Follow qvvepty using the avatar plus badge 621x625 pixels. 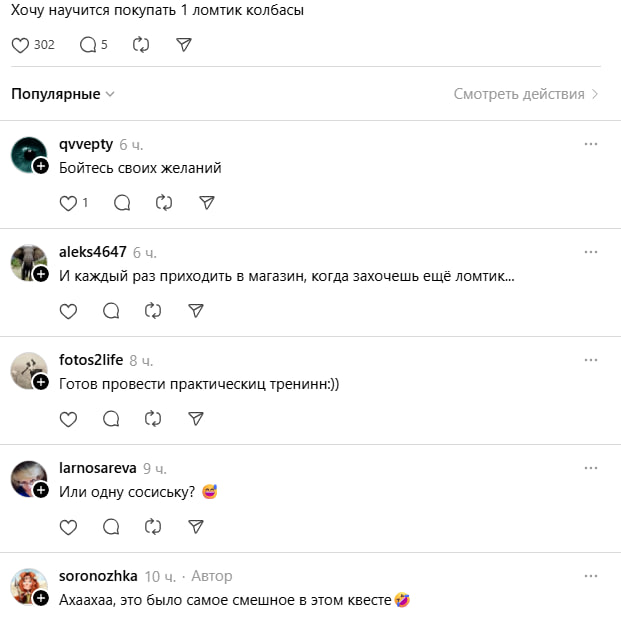(x=41, y=166)
